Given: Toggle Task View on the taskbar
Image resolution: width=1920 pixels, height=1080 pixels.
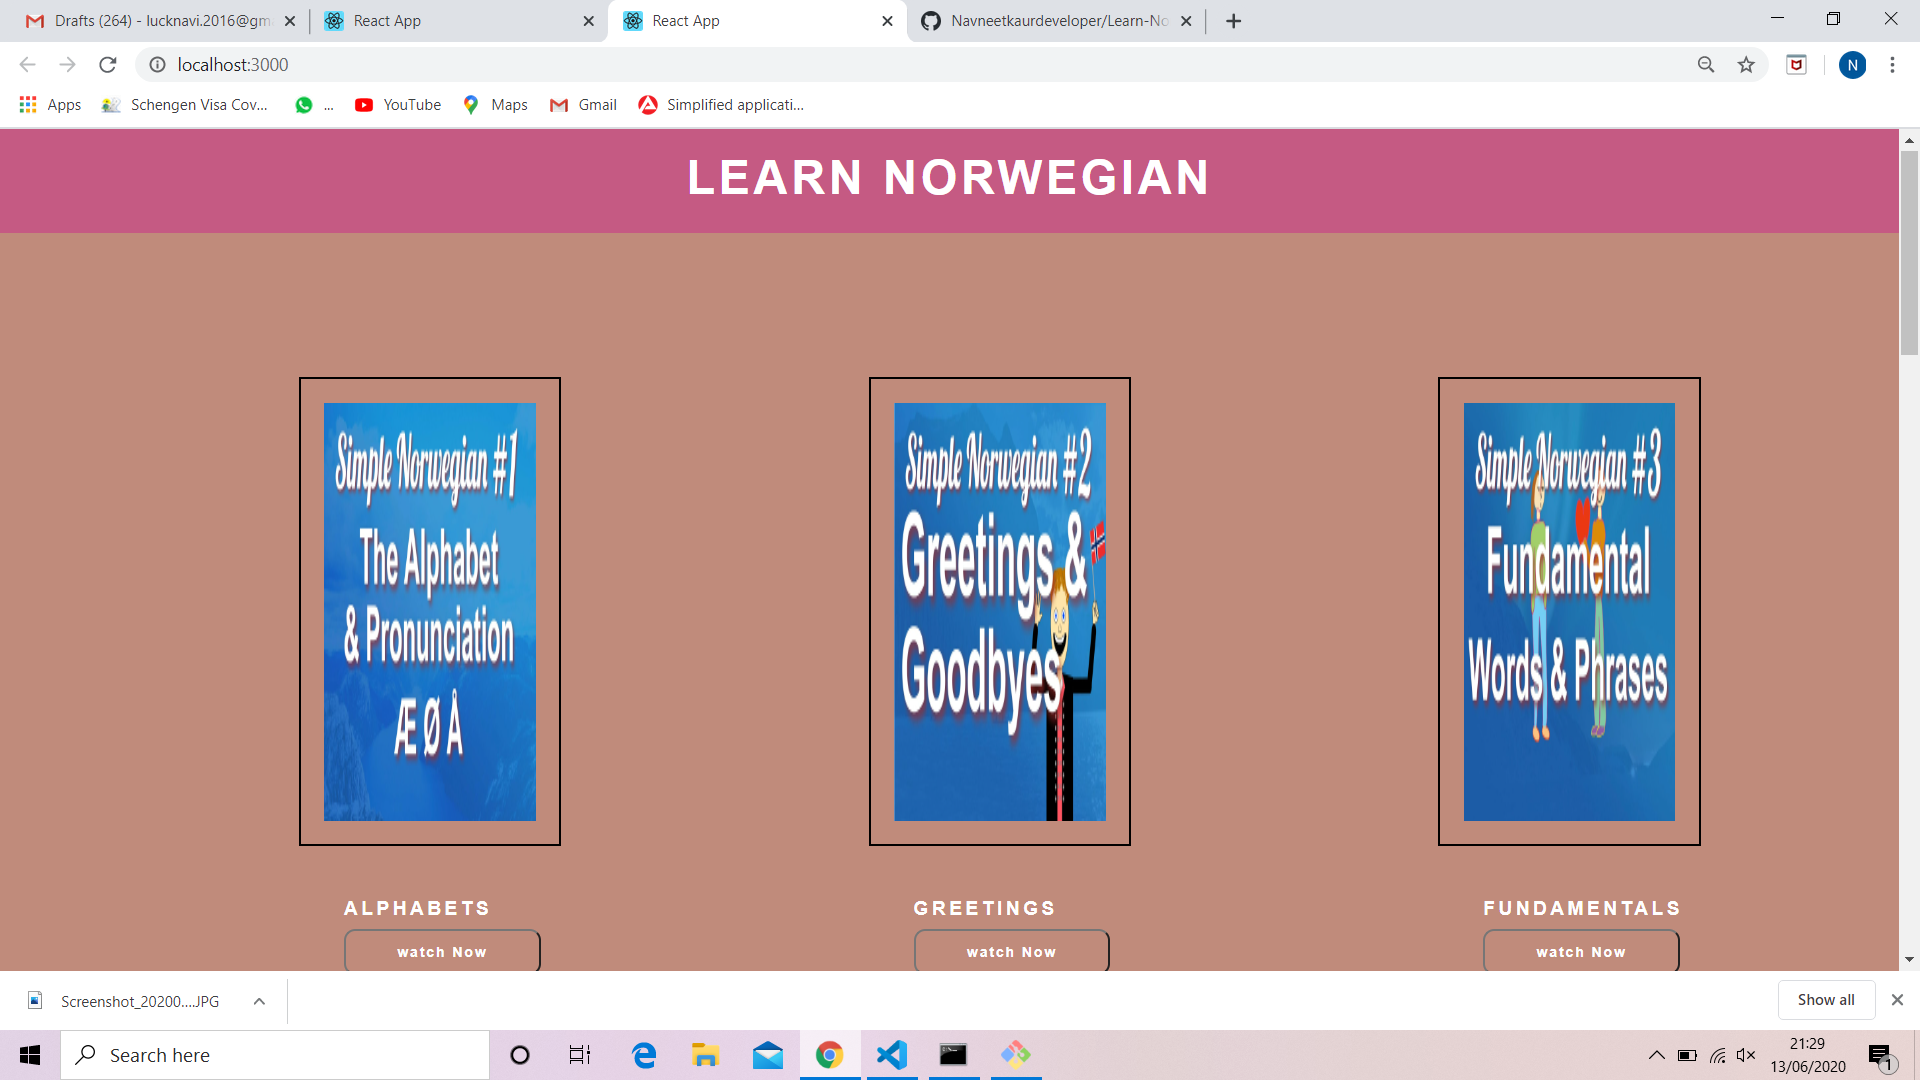Looking at the screenshot, I should click(x=578, y=1054).
